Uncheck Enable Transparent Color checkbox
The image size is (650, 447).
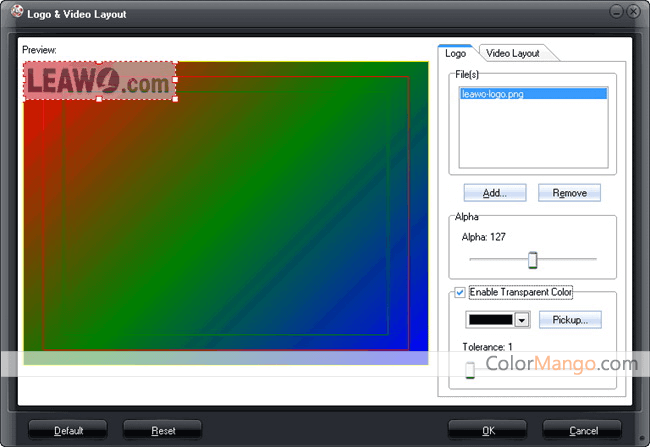[x=460, y=292]
